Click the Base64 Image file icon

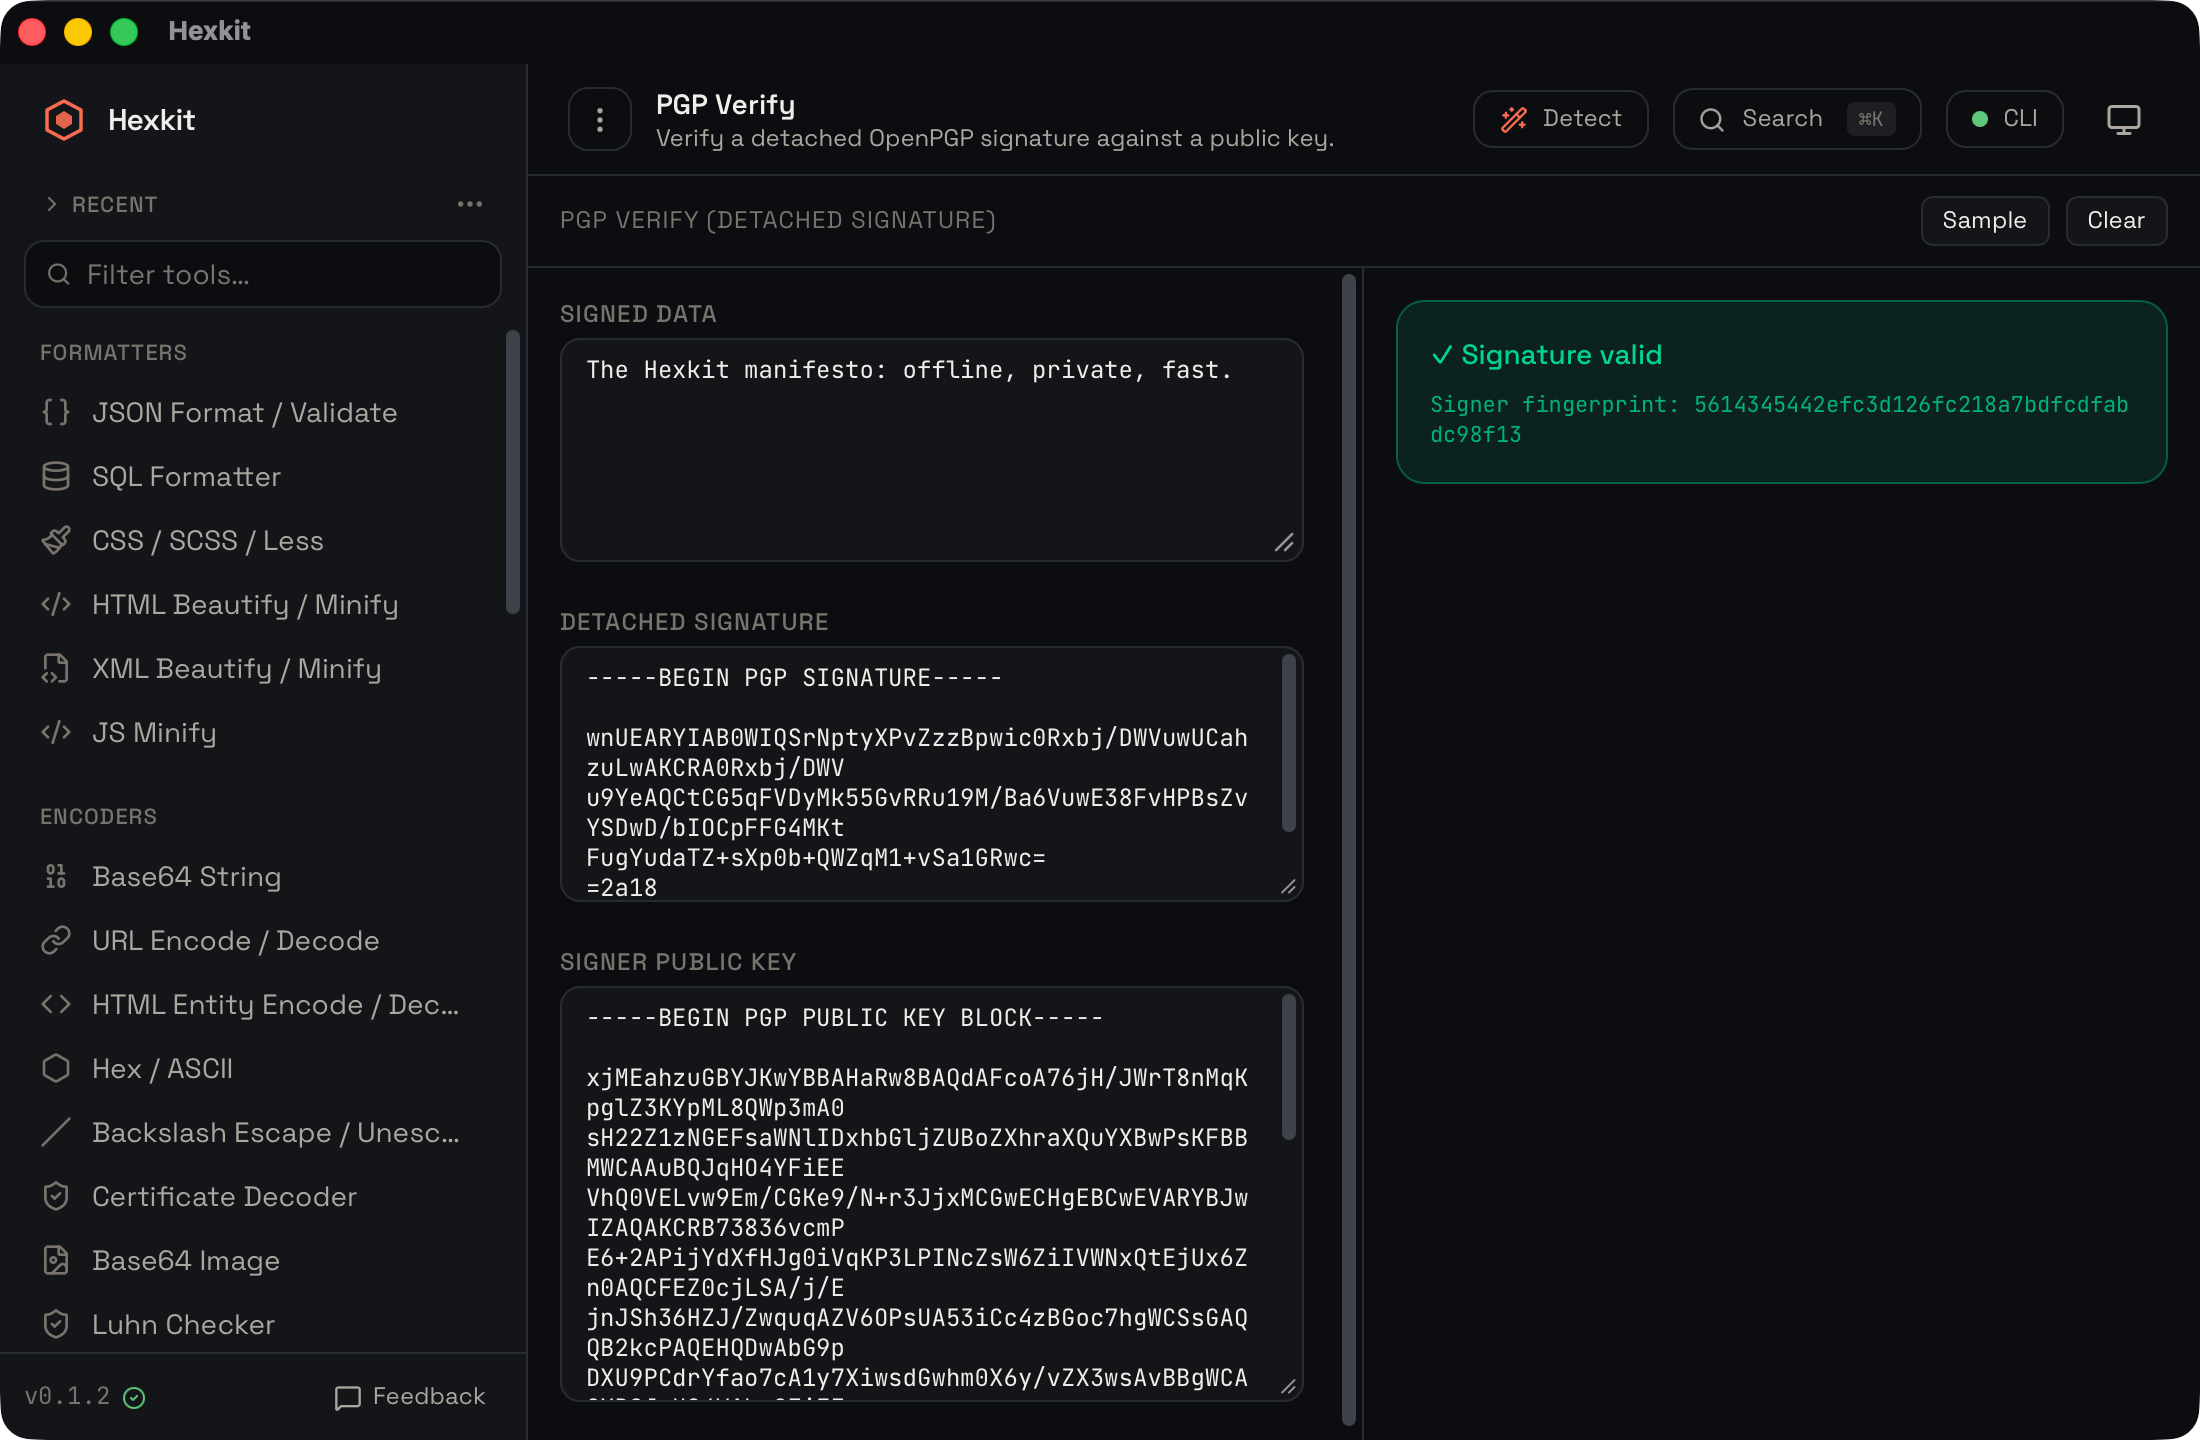pyautogui.click(x=56, y=1260)
